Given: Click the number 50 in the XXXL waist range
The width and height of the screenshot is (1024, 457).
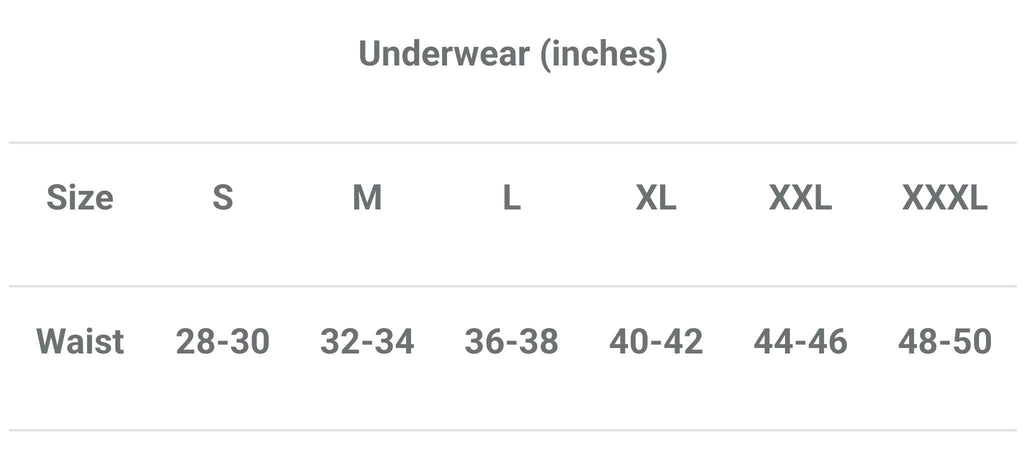Looking at the screenshot, I should point(972,342).
